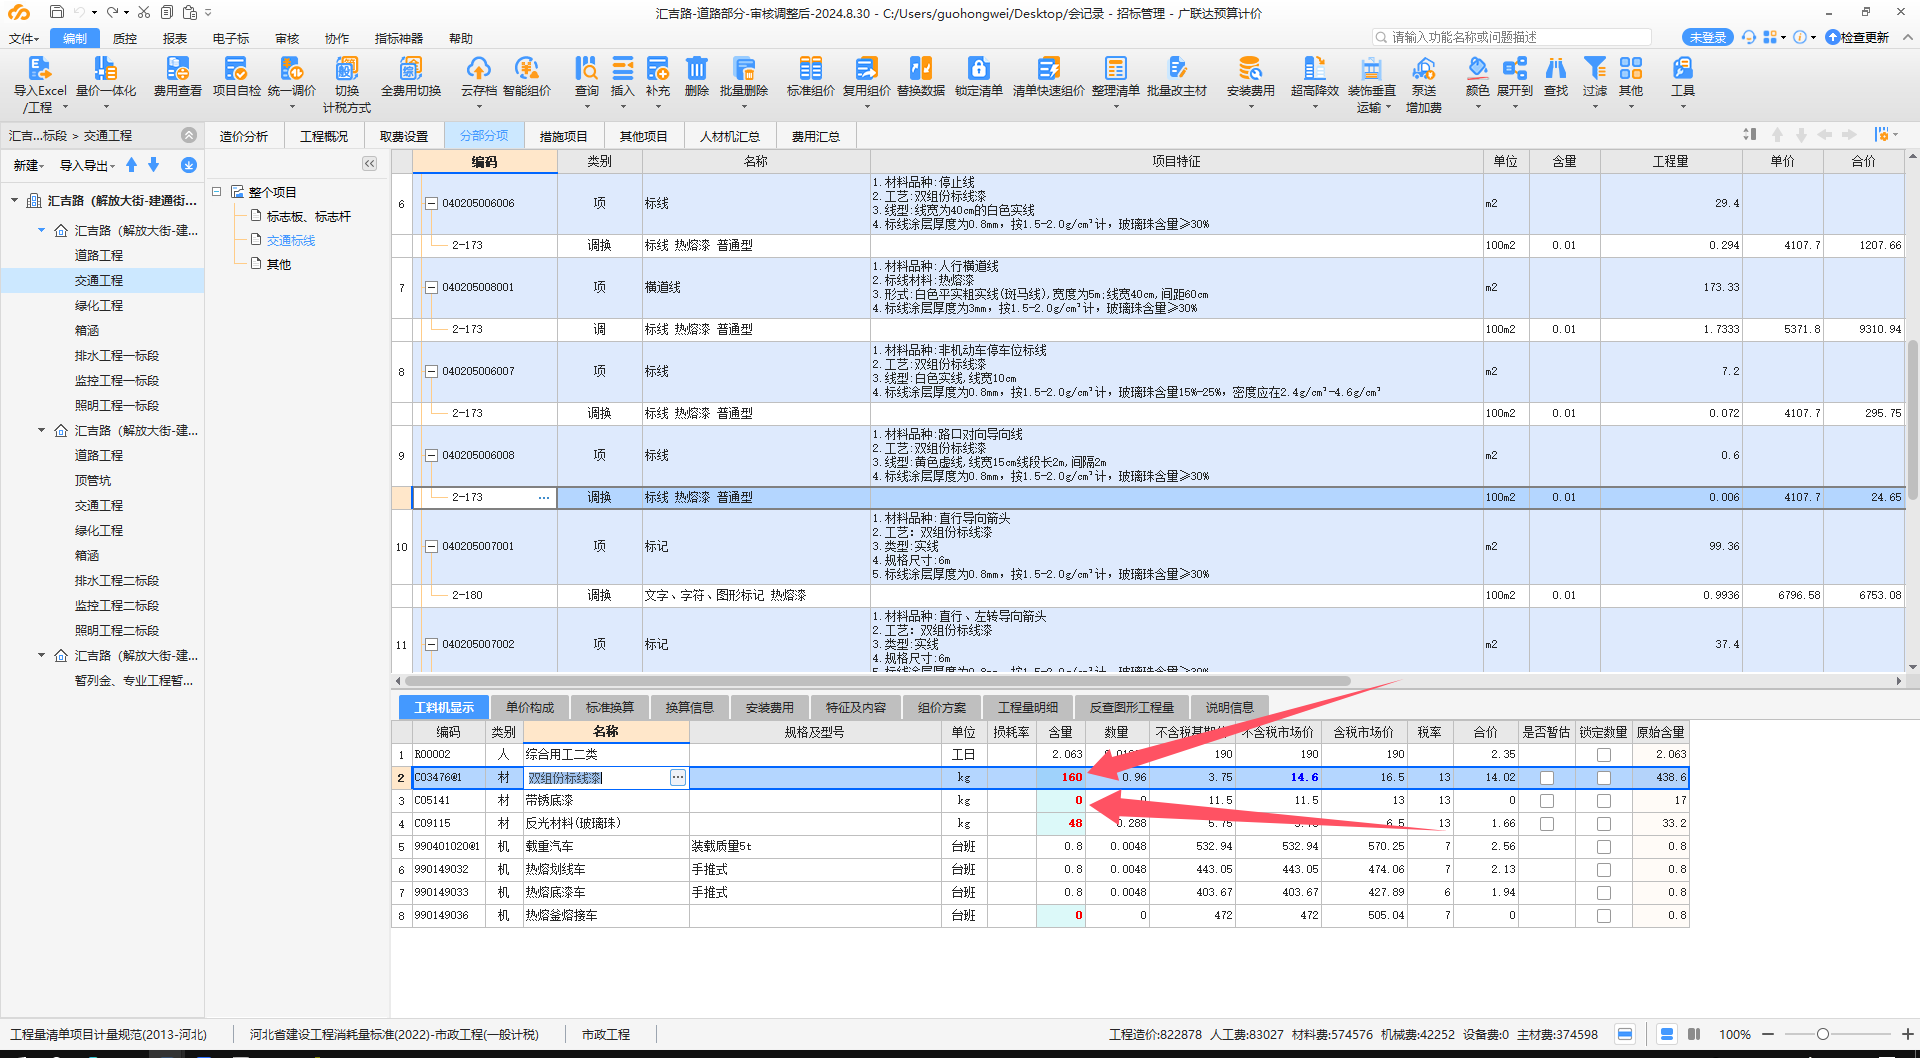Click the 检查更新 button
Screen dimensions: 1920x1058
[x=1858, y=37]
